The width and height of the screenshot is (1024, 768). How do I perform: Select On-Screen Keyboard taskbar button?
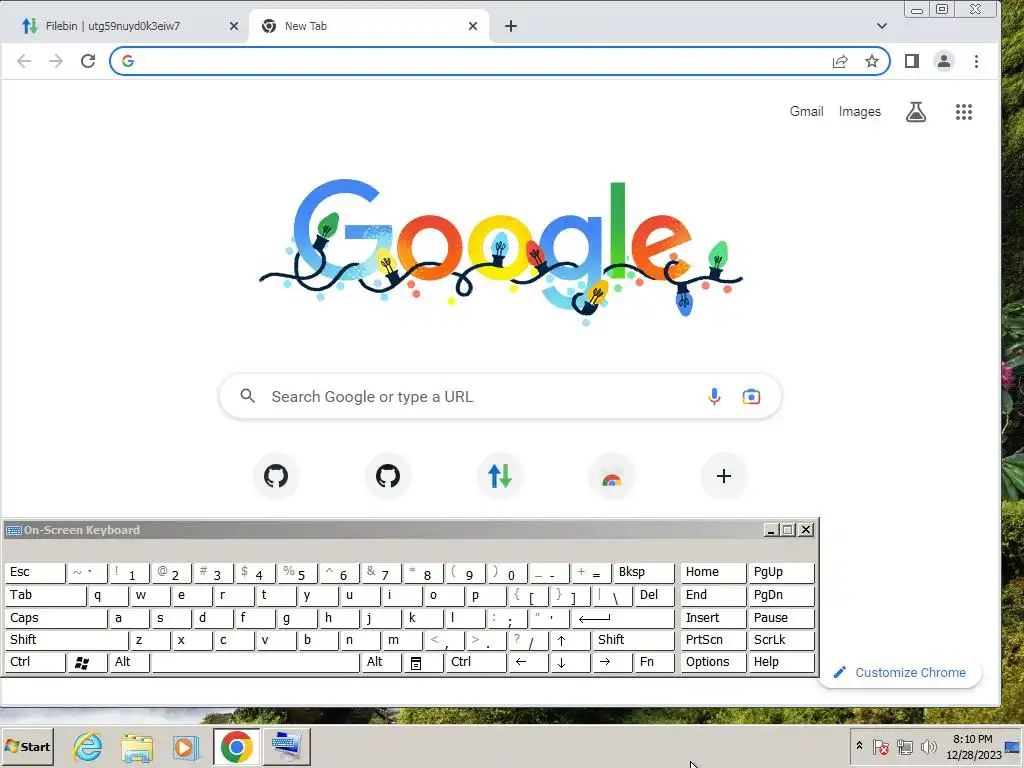286,746
